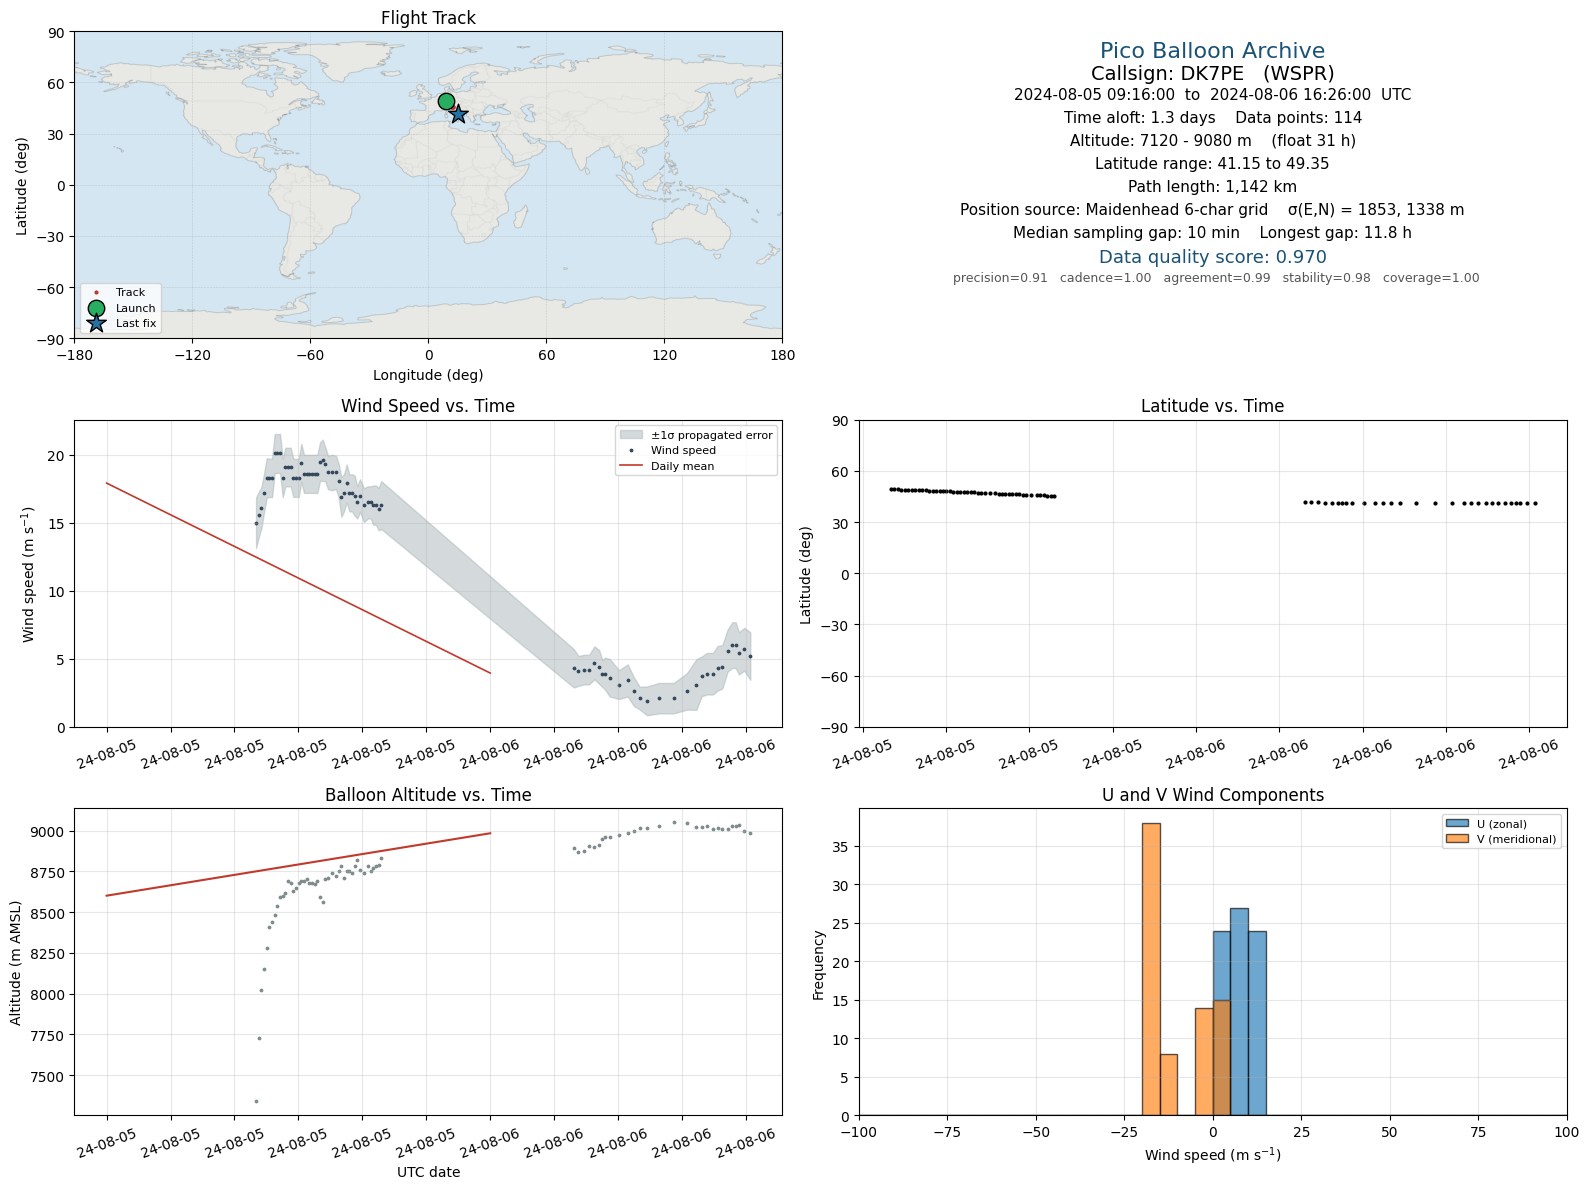Click the "Wind Speed vs. Time" plot title

click(x=428, y=406)
